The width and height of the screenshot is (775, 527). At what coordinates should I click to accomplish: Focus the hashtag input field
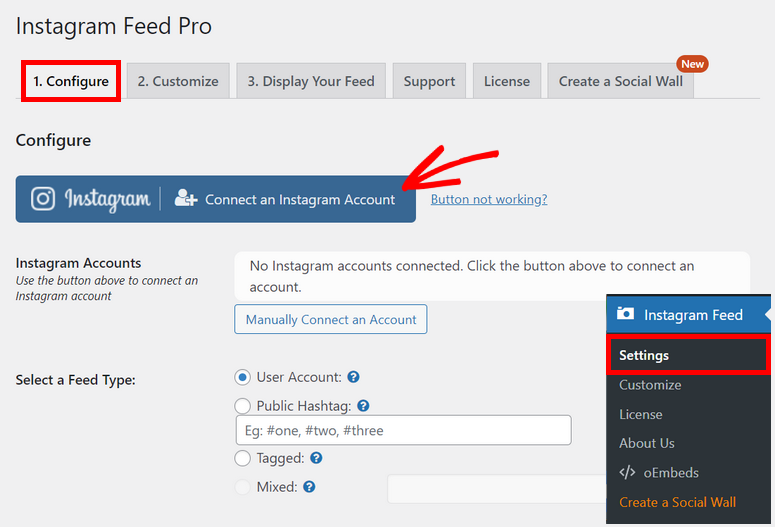403,430
